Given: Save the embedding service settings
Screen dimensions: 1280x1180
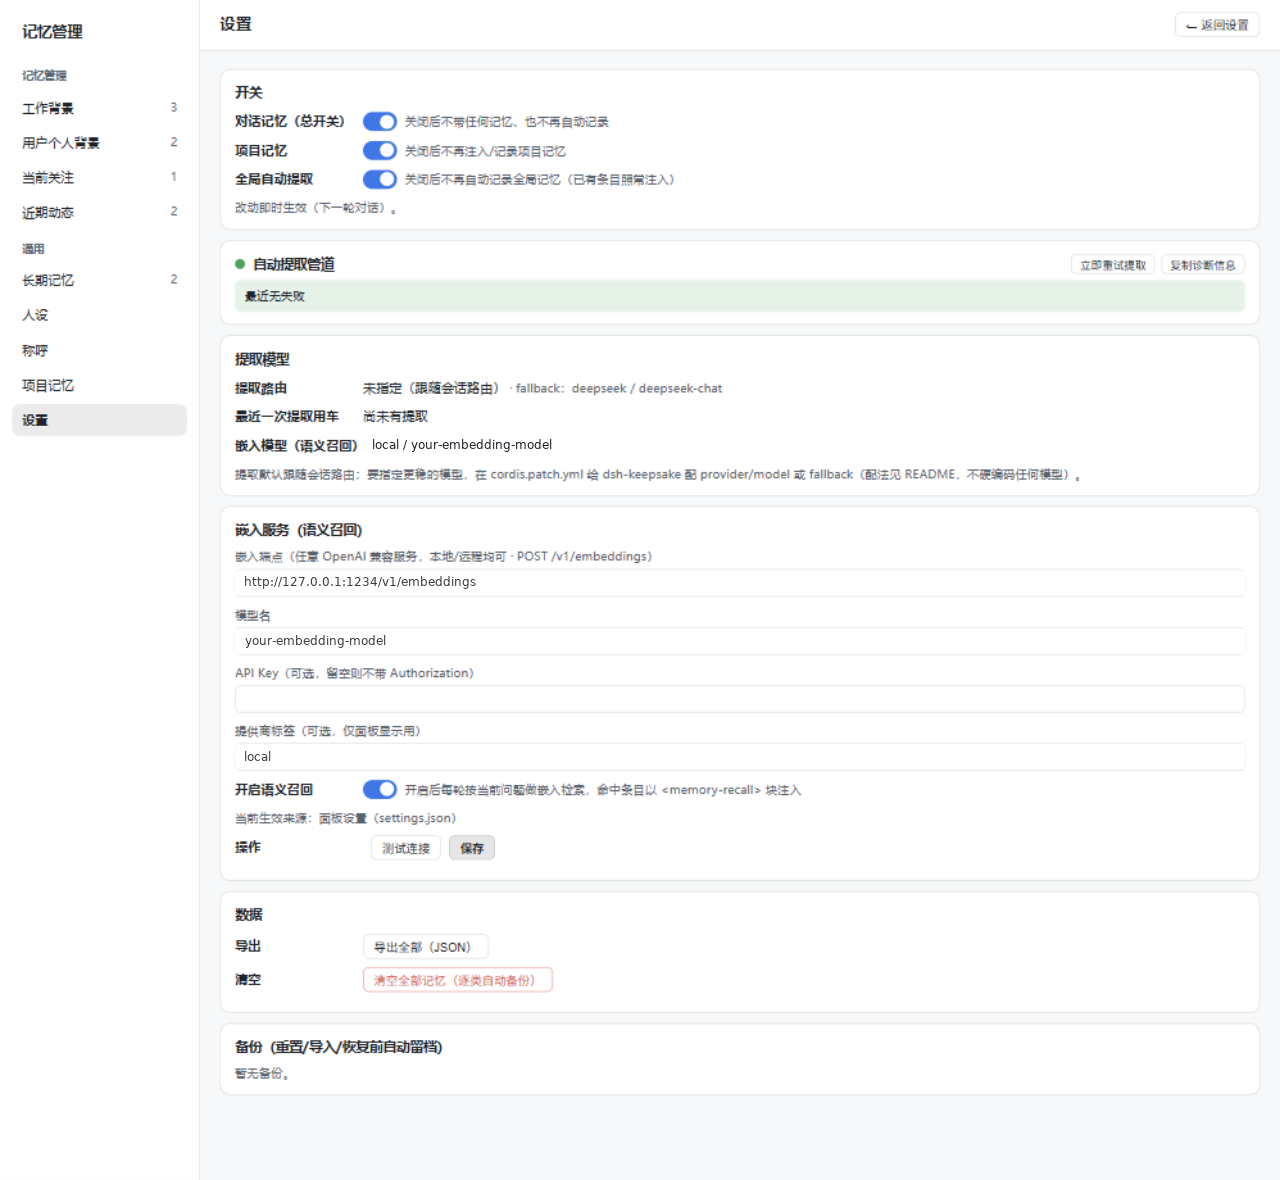Looking at the screenshot, I should point(472,848).
